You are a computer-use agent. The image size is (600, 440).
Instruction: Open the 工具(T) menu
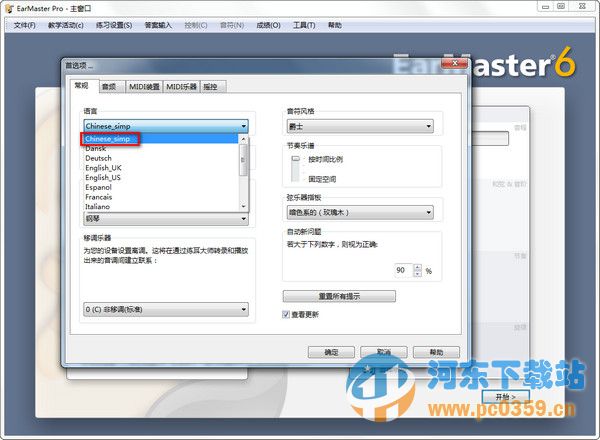click(304, 25)
